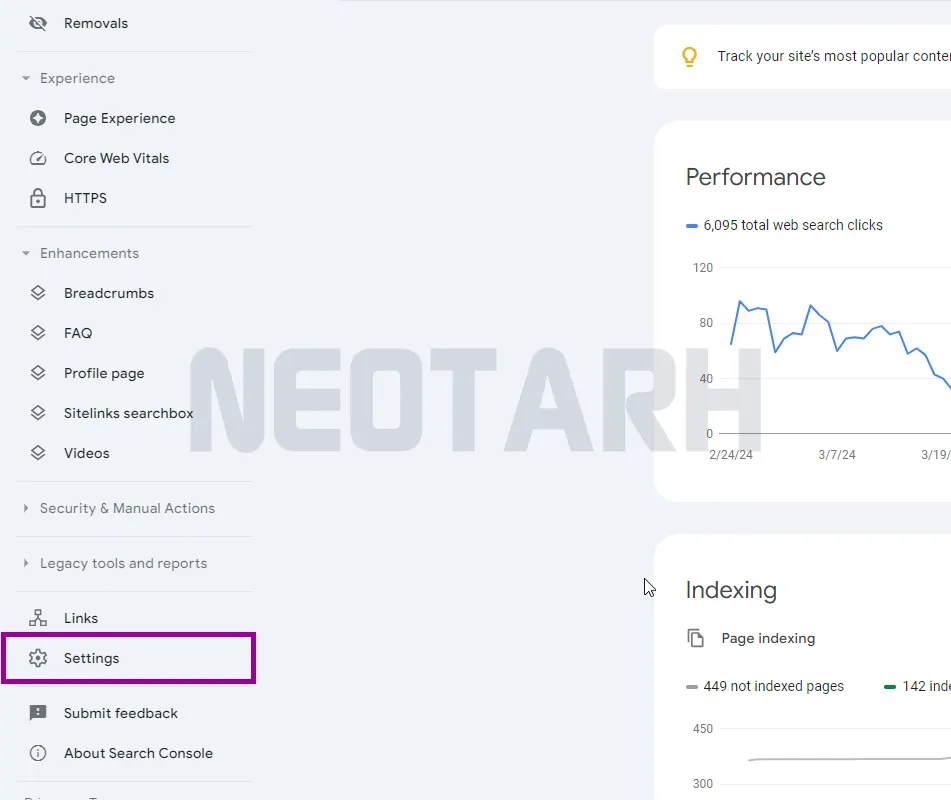Click the Sitelinks searchbox layers icon
Viewport: 951px width, 800px height.
coord(38,413)
